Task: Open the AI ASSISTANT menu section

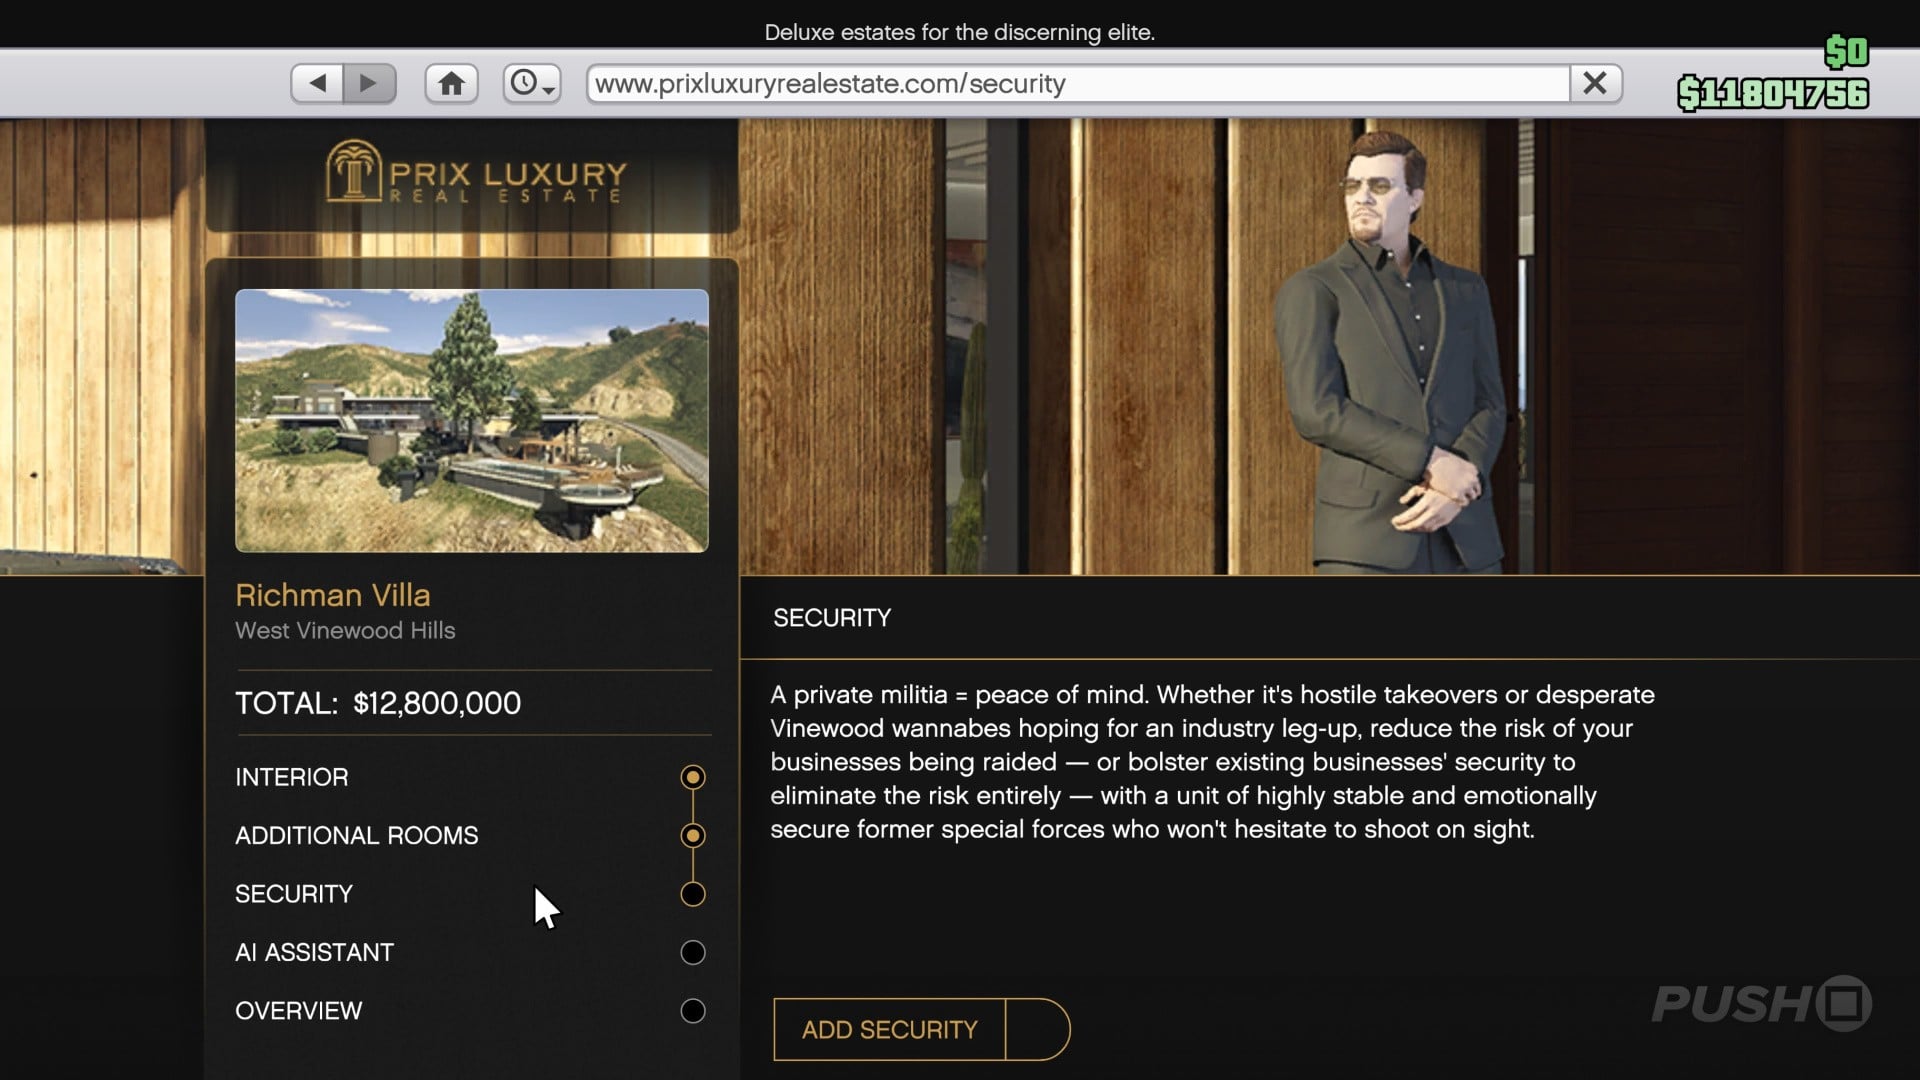Action: point(314,952)
